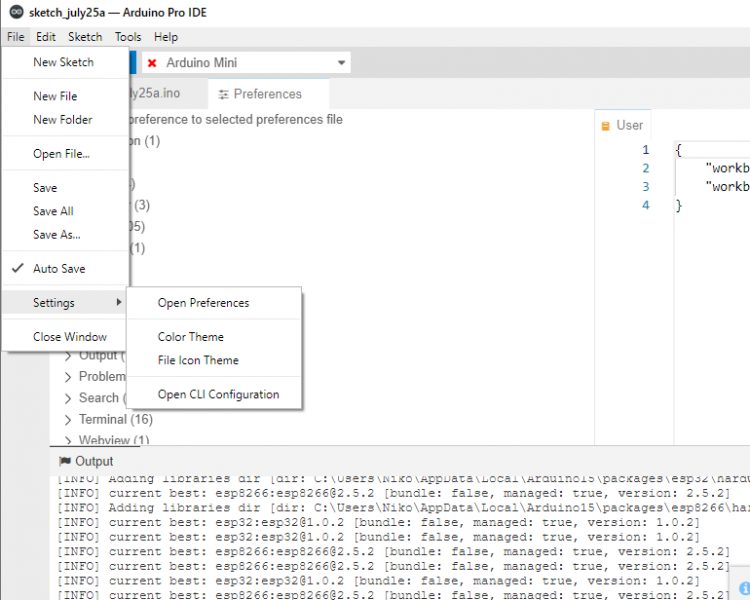Click the Arduino logo in the title bar
The width and height of the screenshot is (750, 600).
click(x=16, y=12)
